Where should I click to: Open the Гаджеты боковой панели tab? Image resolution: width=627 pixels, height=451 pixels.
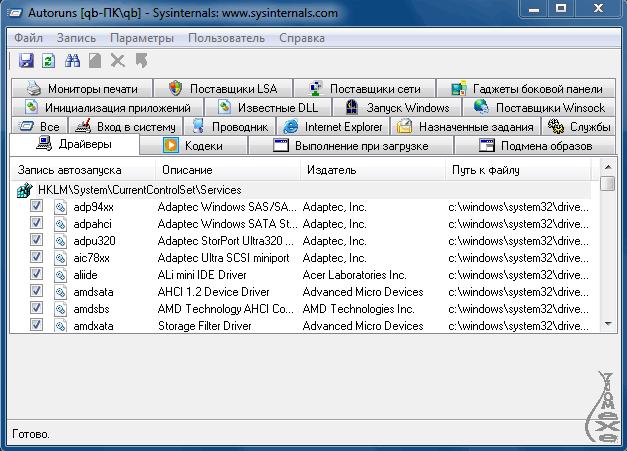pos(526,88)
